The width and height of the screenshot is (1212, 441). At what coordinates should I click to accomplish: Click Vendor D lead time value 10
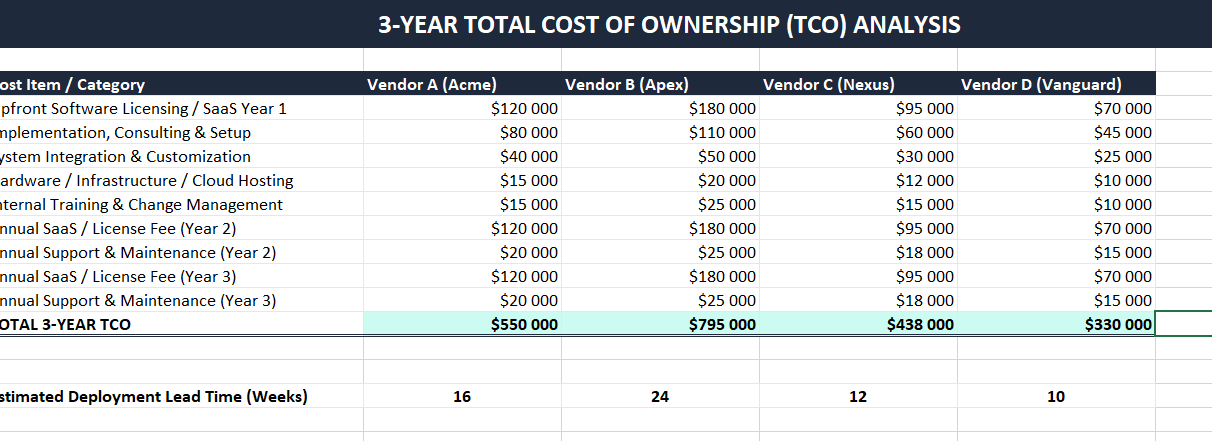coord(1057,396)
